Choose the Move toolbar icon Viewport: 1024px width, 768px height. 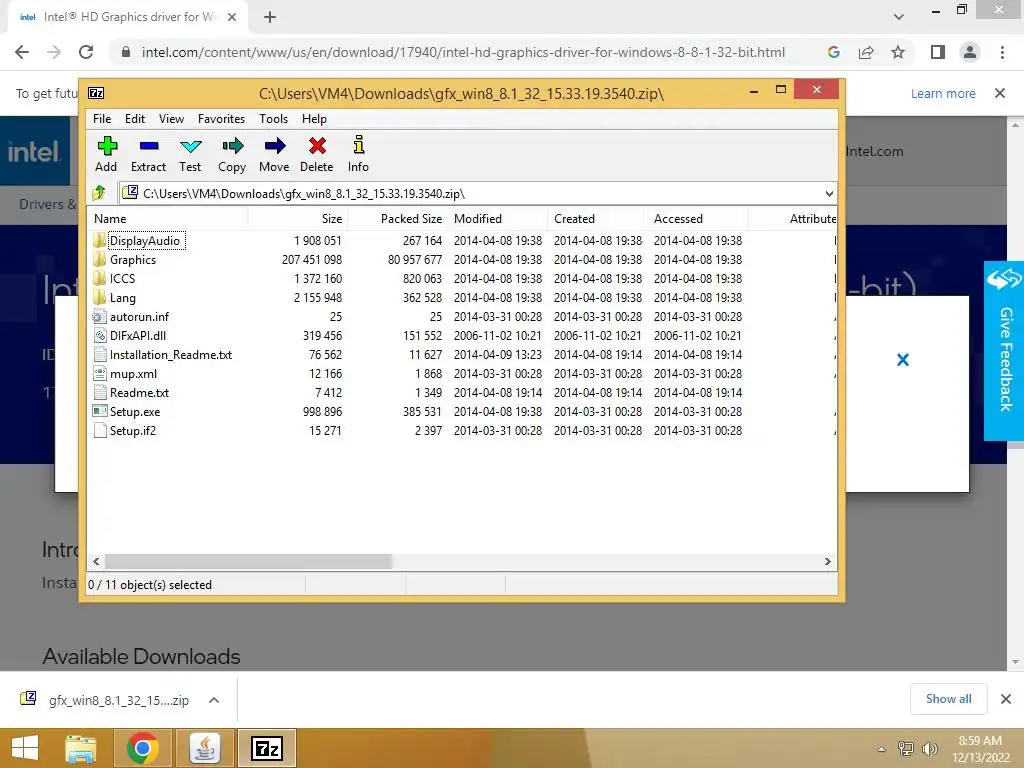point(274,146)
